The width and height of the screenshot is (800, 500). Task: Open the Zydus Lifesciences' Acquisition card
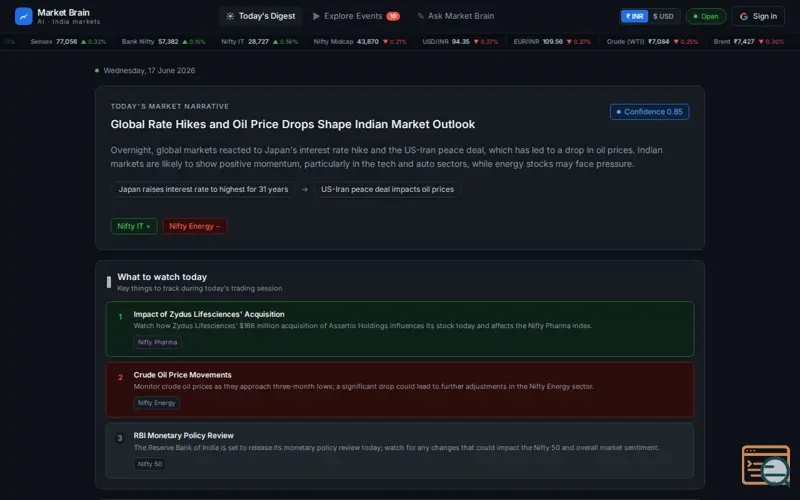[399, 329]
